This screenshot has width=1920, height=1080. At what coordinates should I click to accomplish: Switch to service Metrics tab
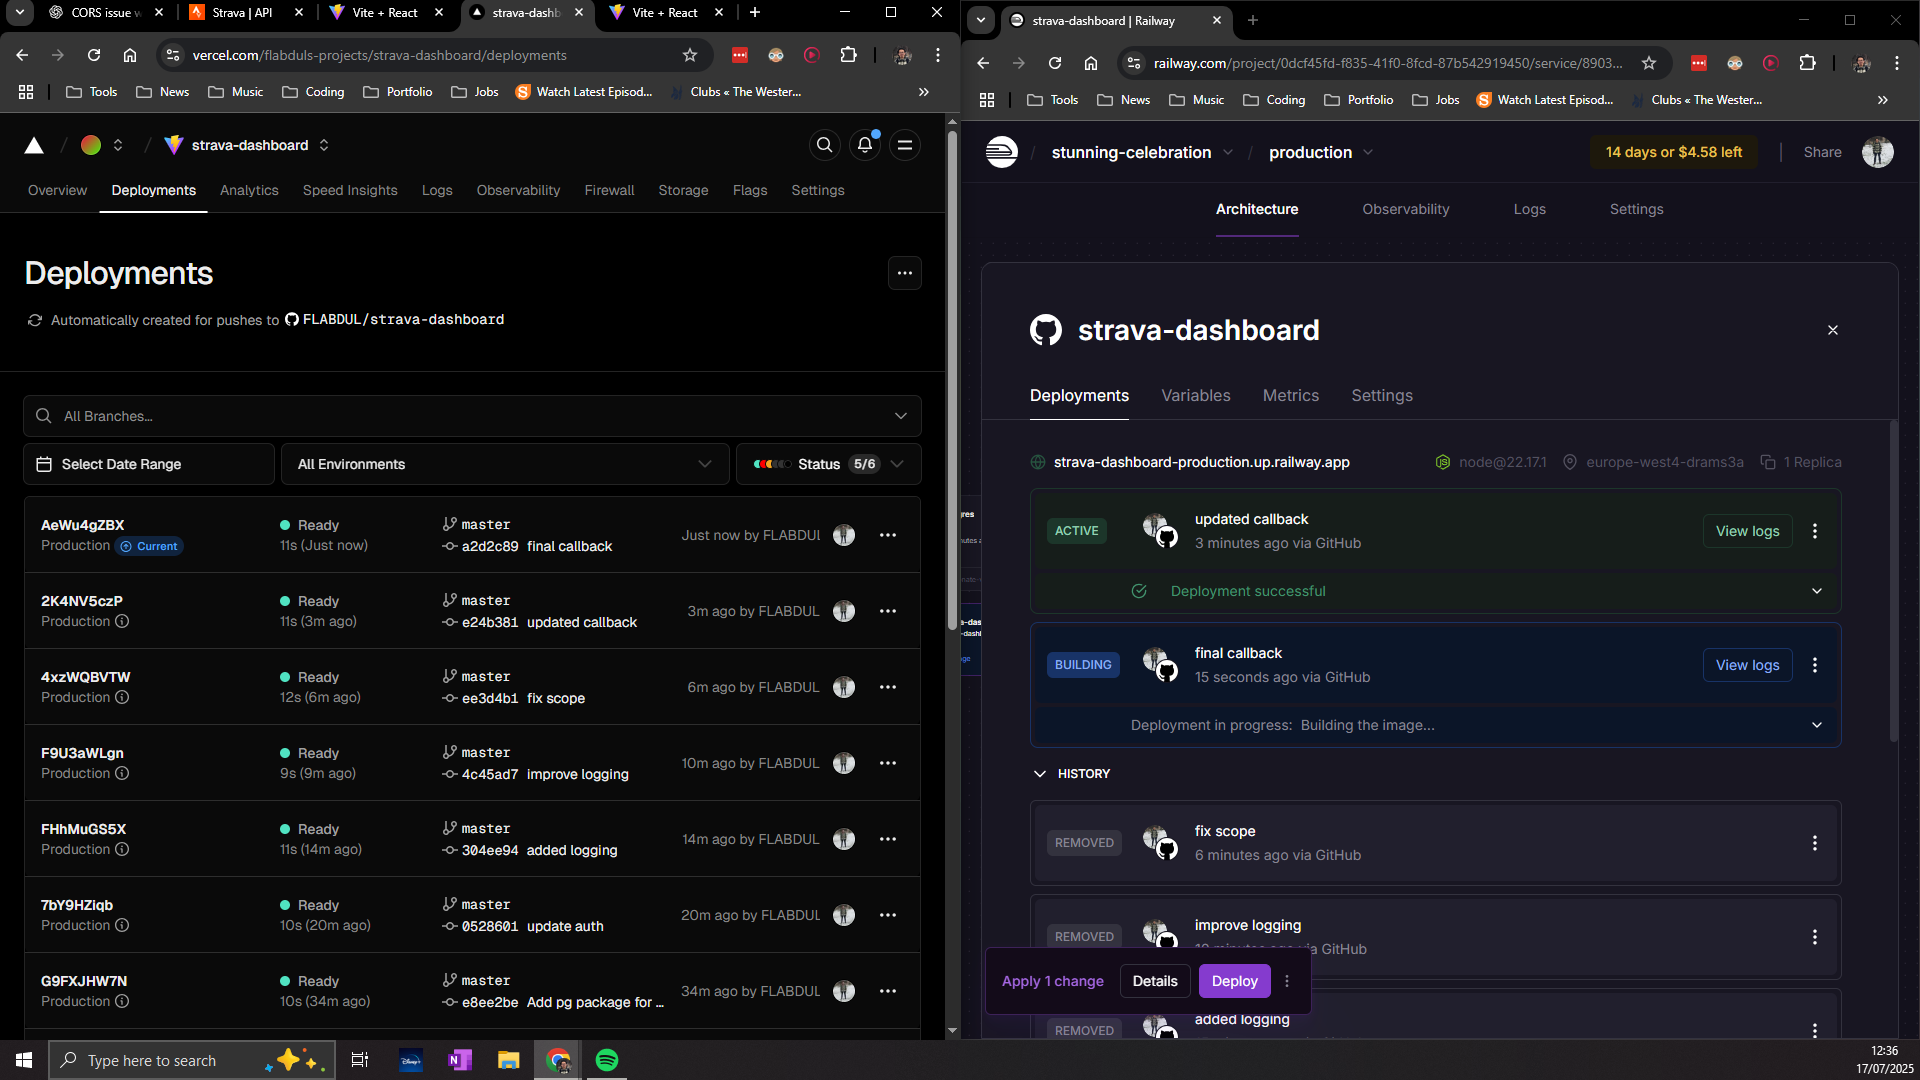click(1291, 395)
